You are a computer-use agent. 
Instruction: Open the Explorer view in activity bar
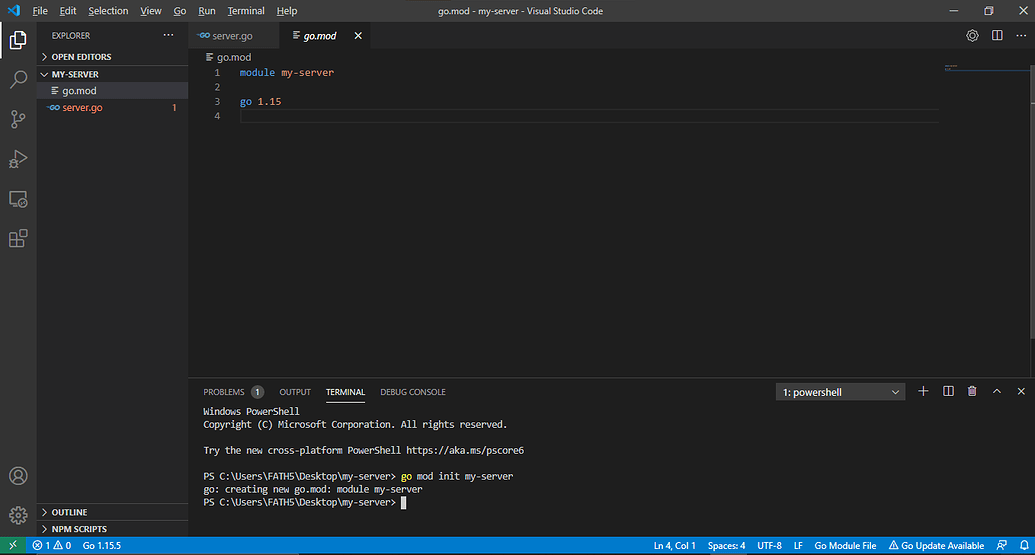18,40
